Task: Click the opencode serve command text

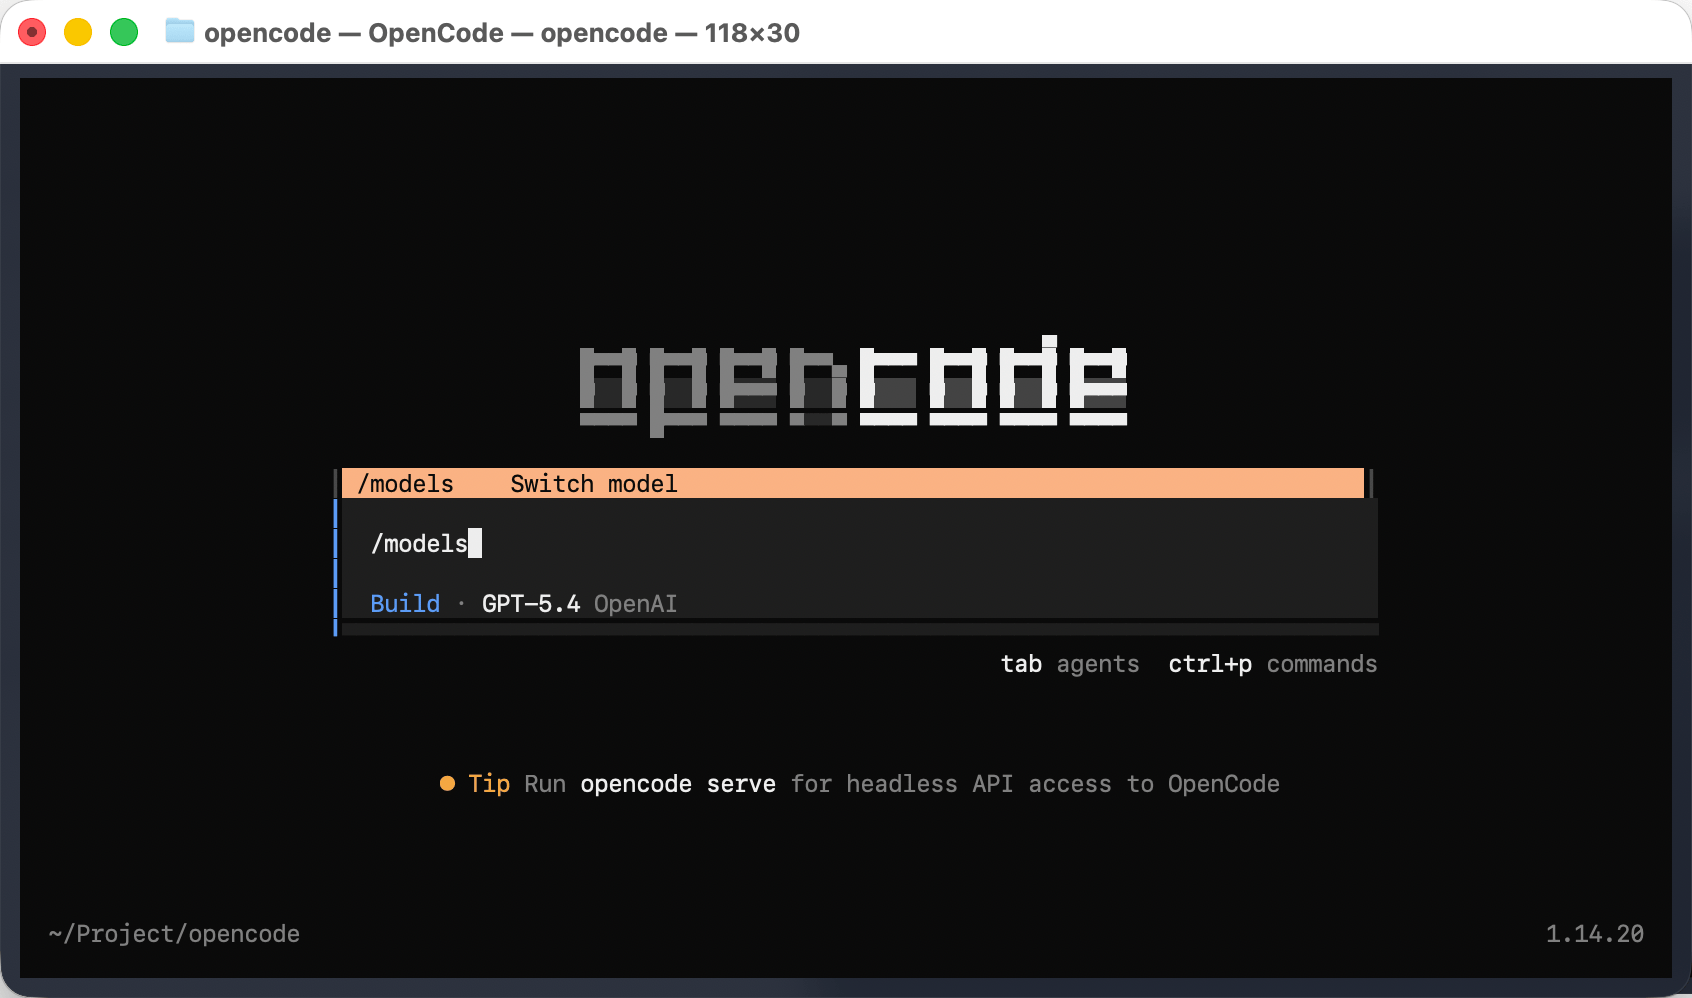Action: [x=678, y=784]
